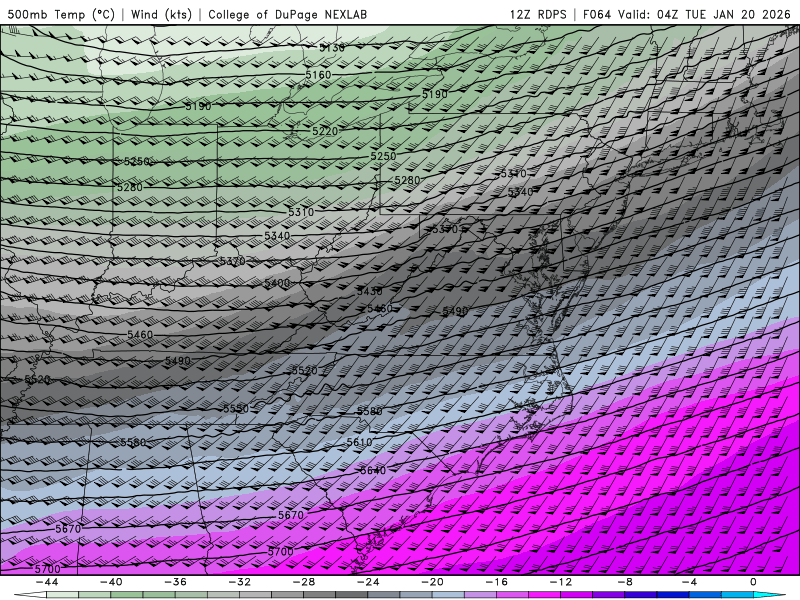Screen dimensions: 800x600
Task: Click the "500mb Temp (°C)" title text
Action: coord(61,14)
